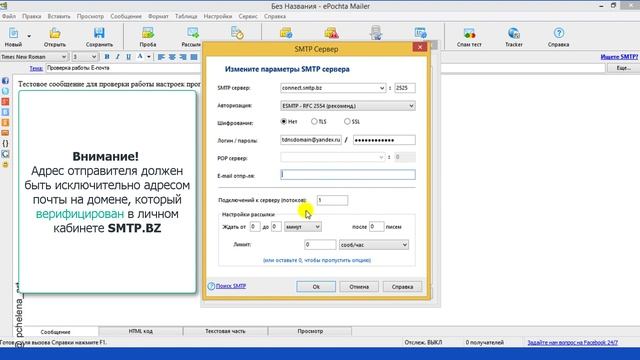Click the Facebook sidebar icon
The image size is (640, 360).
5,81
